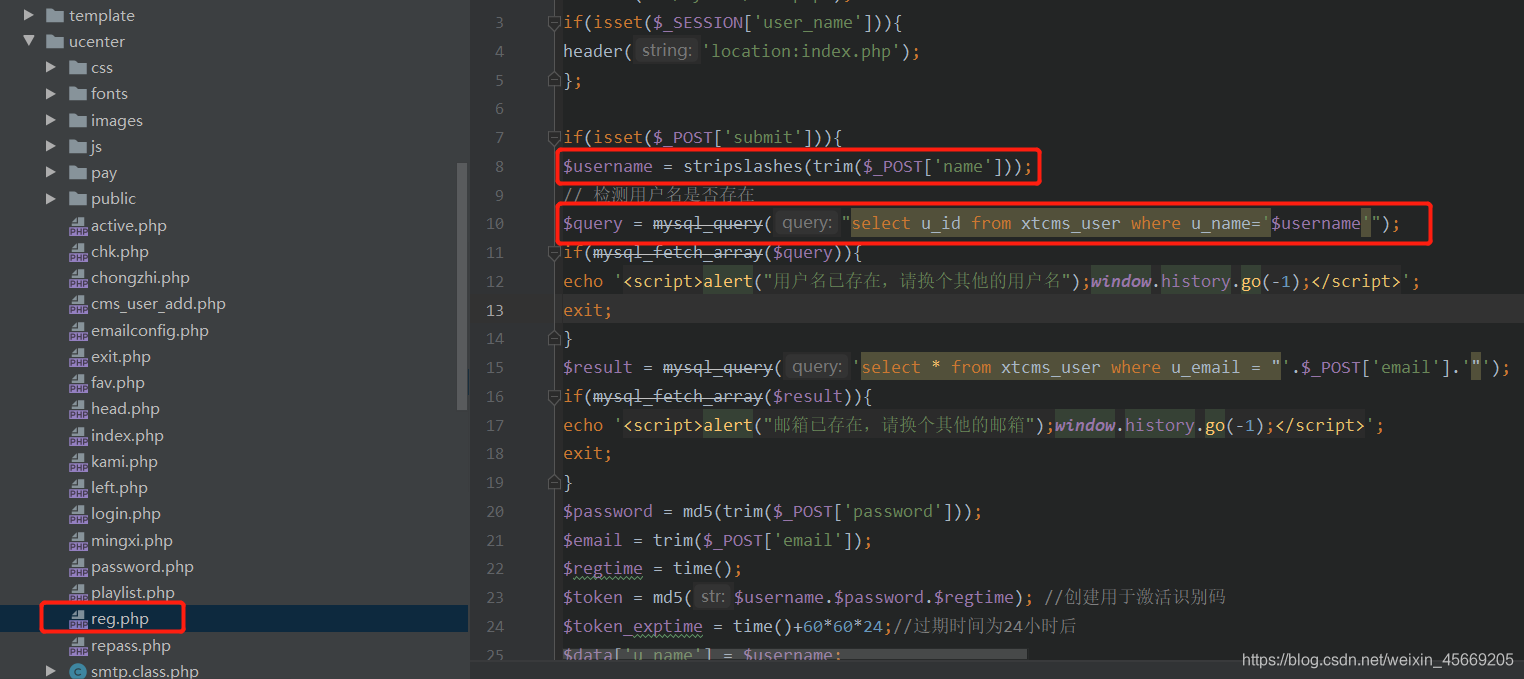The width and height of the screenshot is (1524, 679).
Task: Click the $username variable on line 8
Action: coord(608,166)
